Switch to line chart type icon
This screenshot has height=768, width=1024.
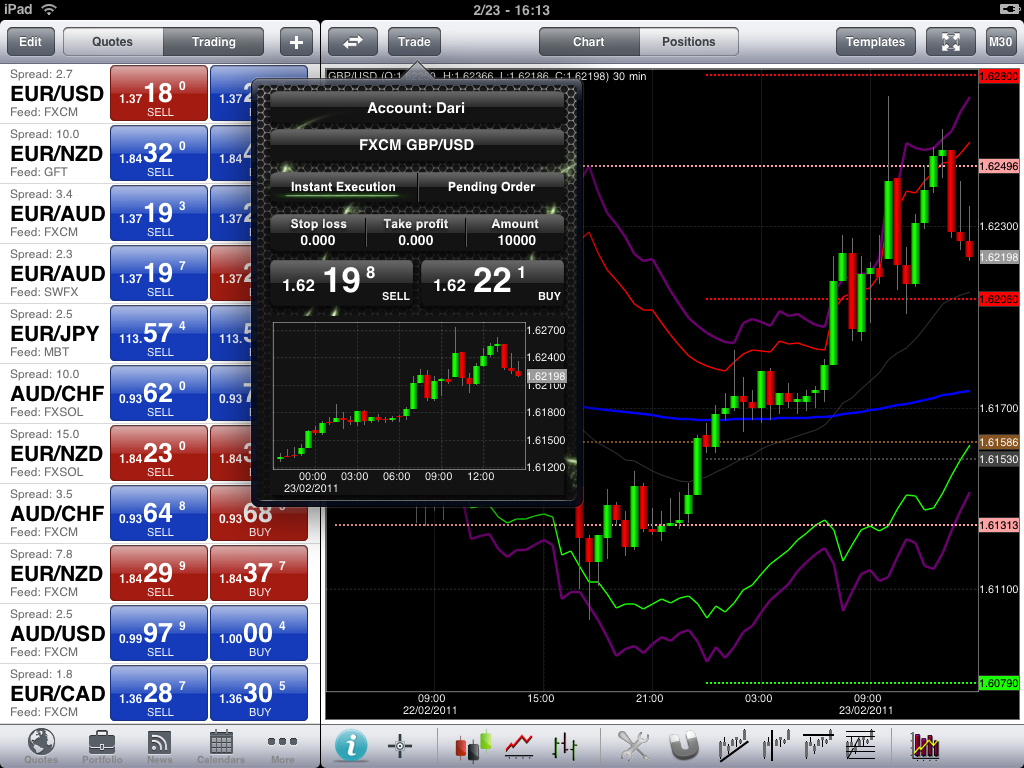[x=519, y=745]
